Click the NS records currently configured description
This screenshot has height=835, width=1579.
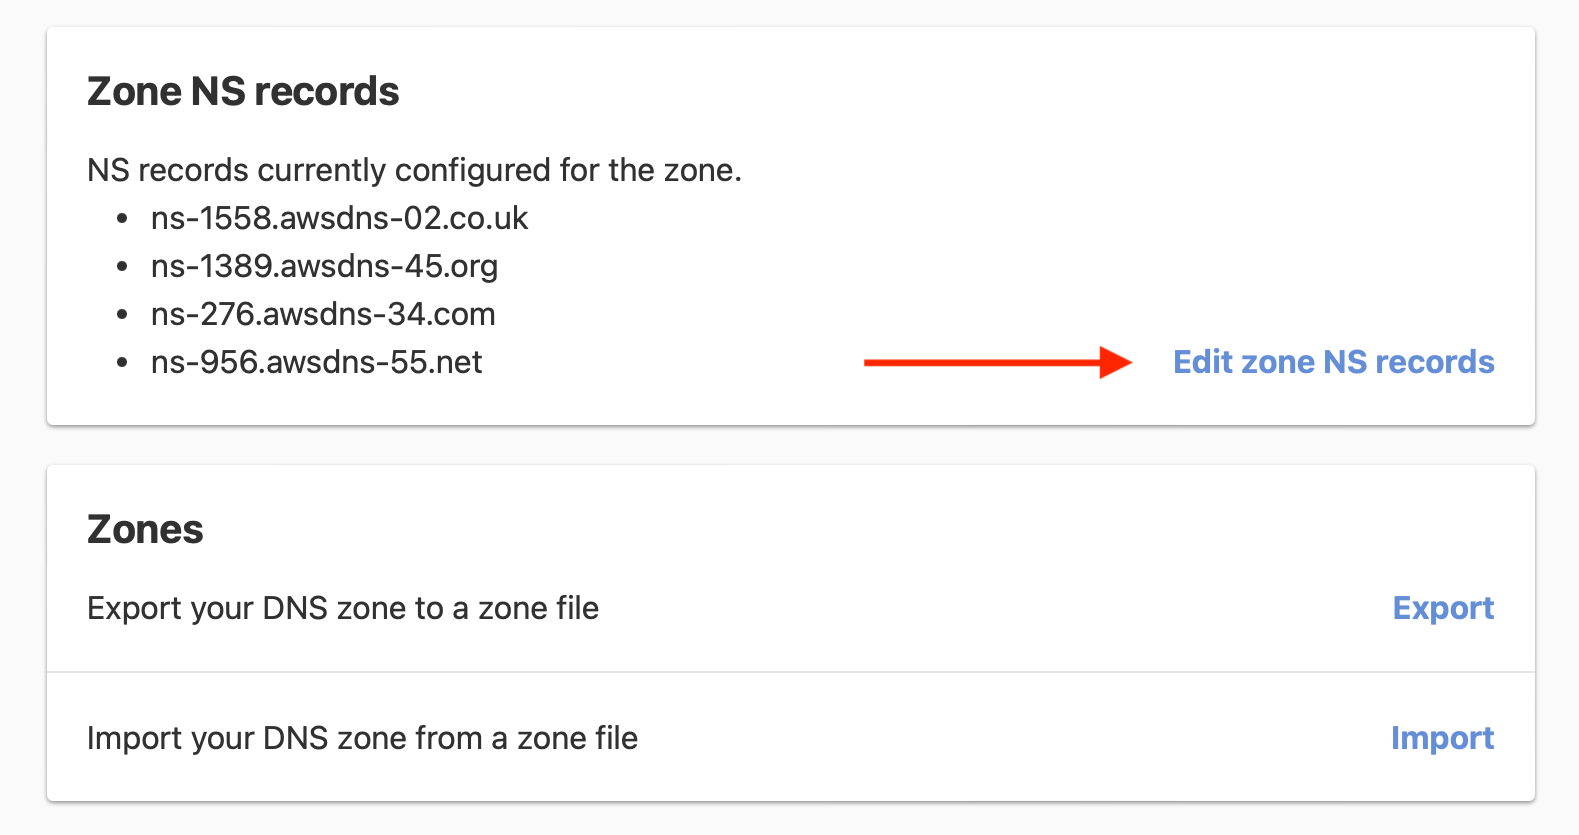tap(414, 170)
